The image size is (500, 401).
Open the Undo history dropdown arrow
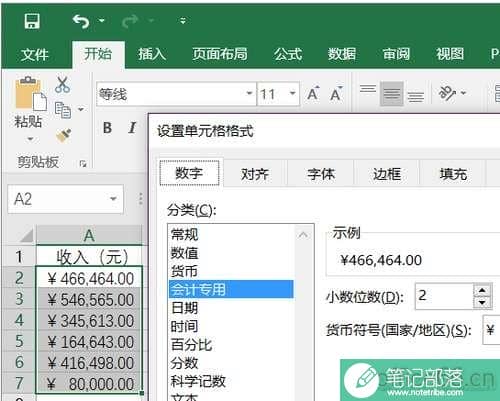coord(102,21)
